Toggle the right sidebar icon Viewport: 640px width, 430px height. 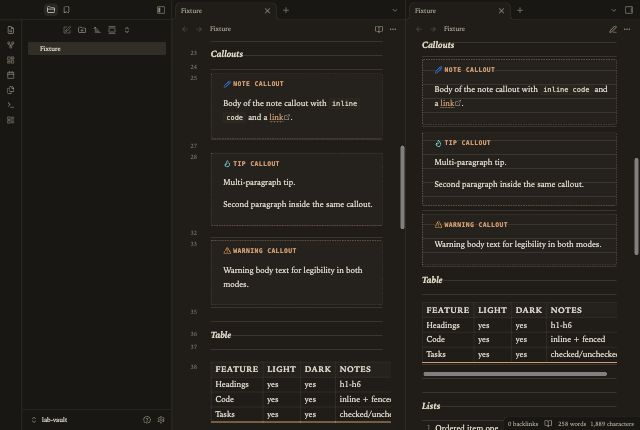coord(629,10)
